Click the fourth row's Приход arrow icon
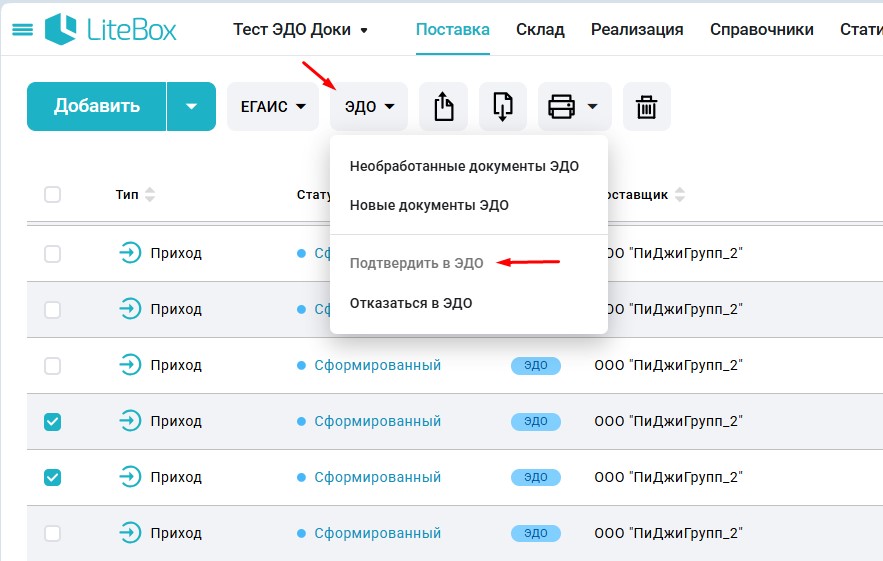The image size is (883, 561). (130, 421)
